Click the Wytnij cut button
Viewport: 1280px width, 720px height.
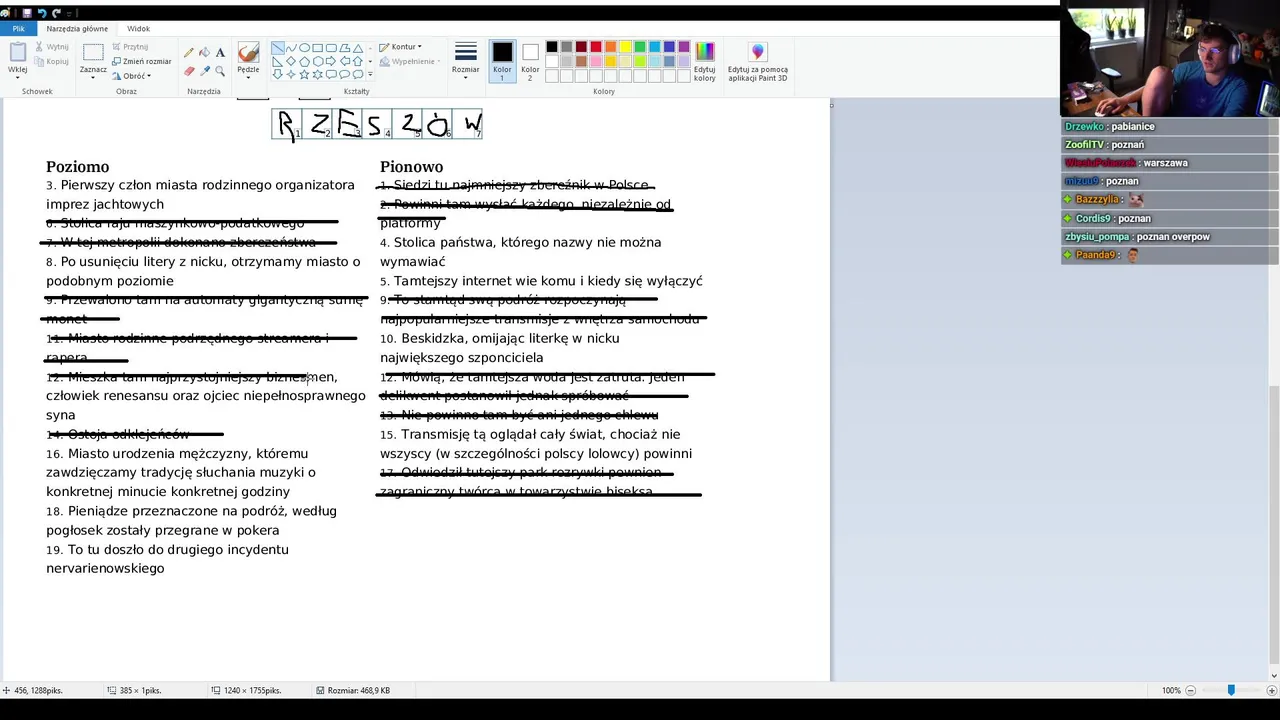coord(51,46)
